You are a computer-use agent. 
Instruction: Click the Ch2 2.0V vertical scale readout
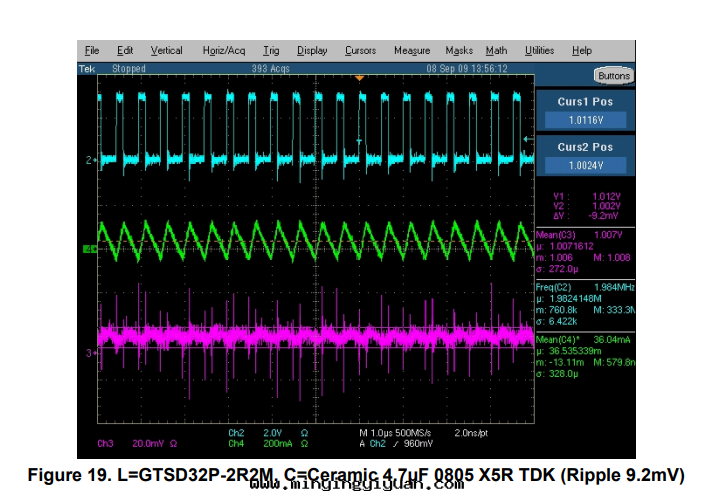click(272, 433)
